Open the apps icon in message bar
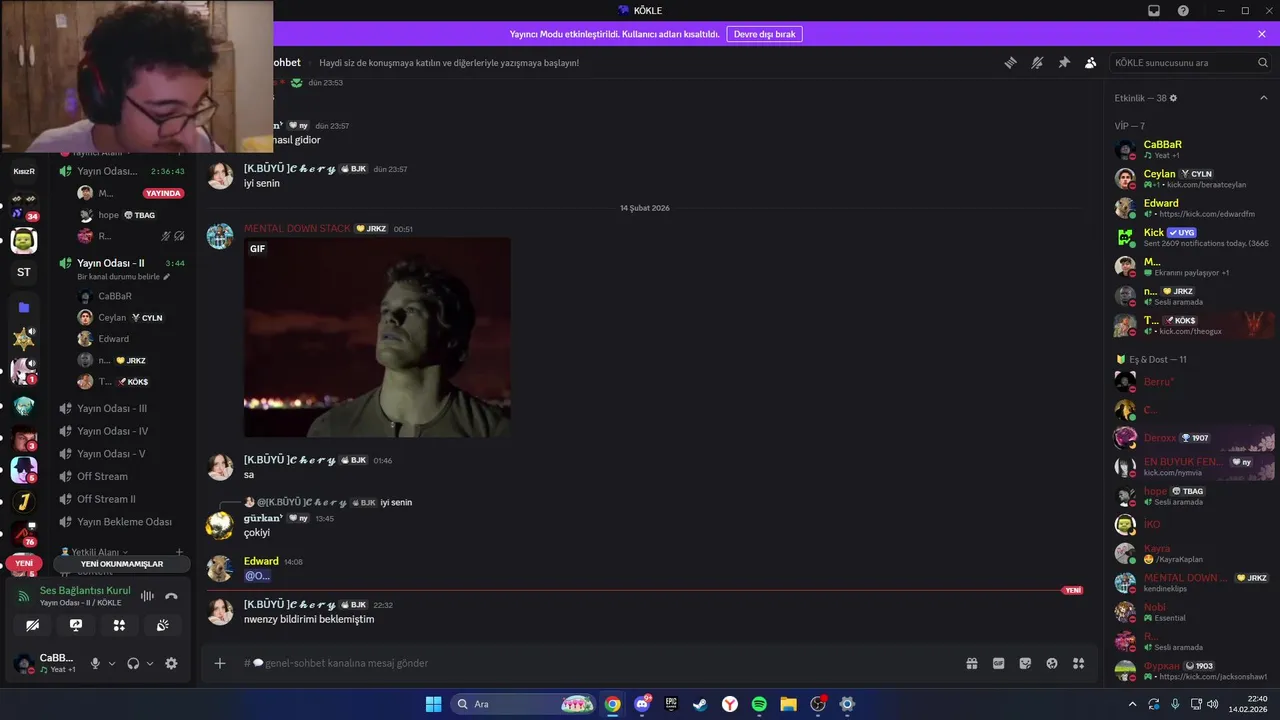The width and height of the screenshot is (1280, 720). [1078, 663]
